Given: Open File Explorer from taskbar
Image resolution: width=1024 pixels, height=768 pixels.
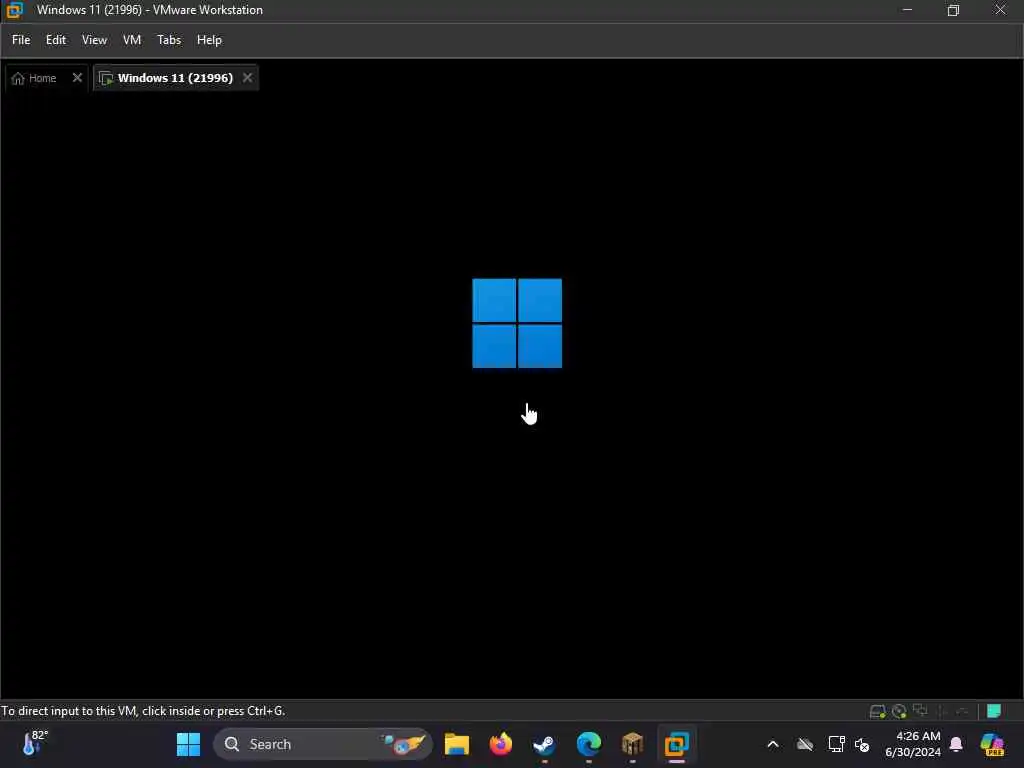Looking at the screenshot, I should (x=456, y=744).
